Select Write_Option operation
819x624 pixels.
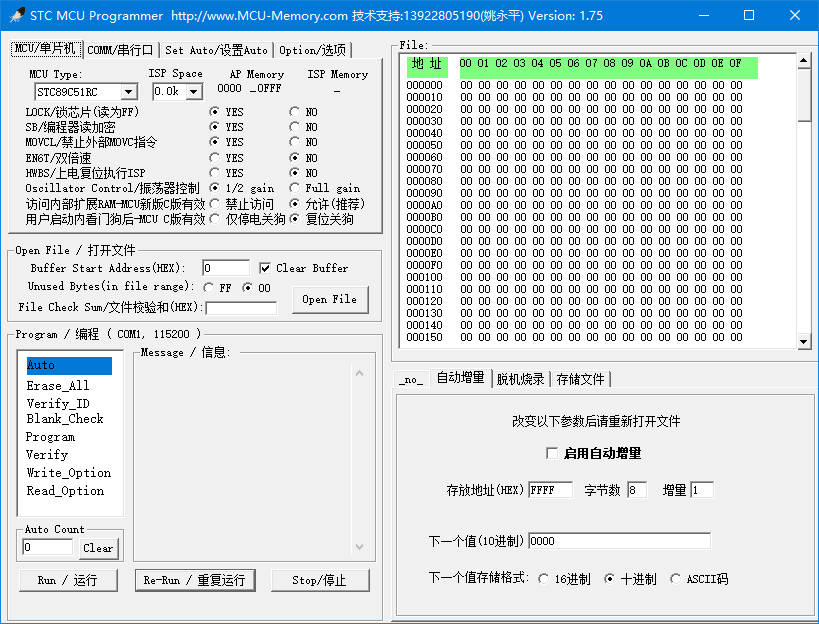coord(68,473)
